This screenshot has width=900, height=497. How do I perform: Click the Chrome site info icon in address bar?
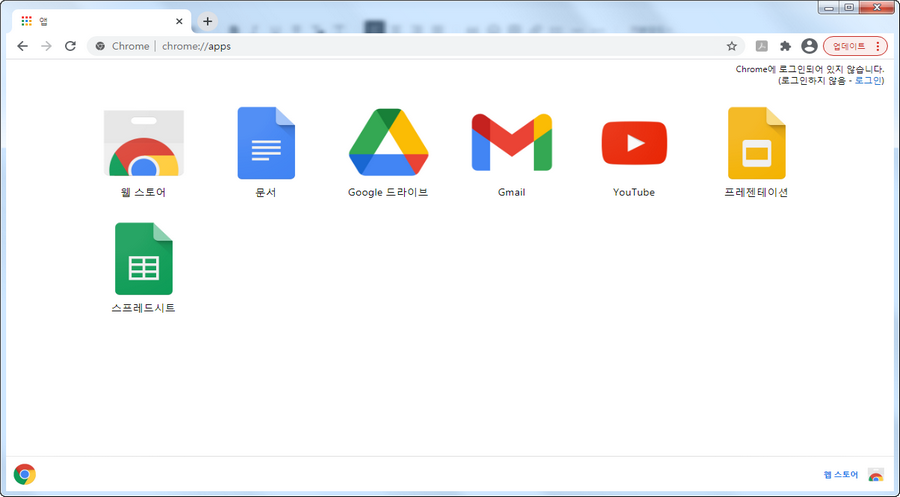coord(100,46)
